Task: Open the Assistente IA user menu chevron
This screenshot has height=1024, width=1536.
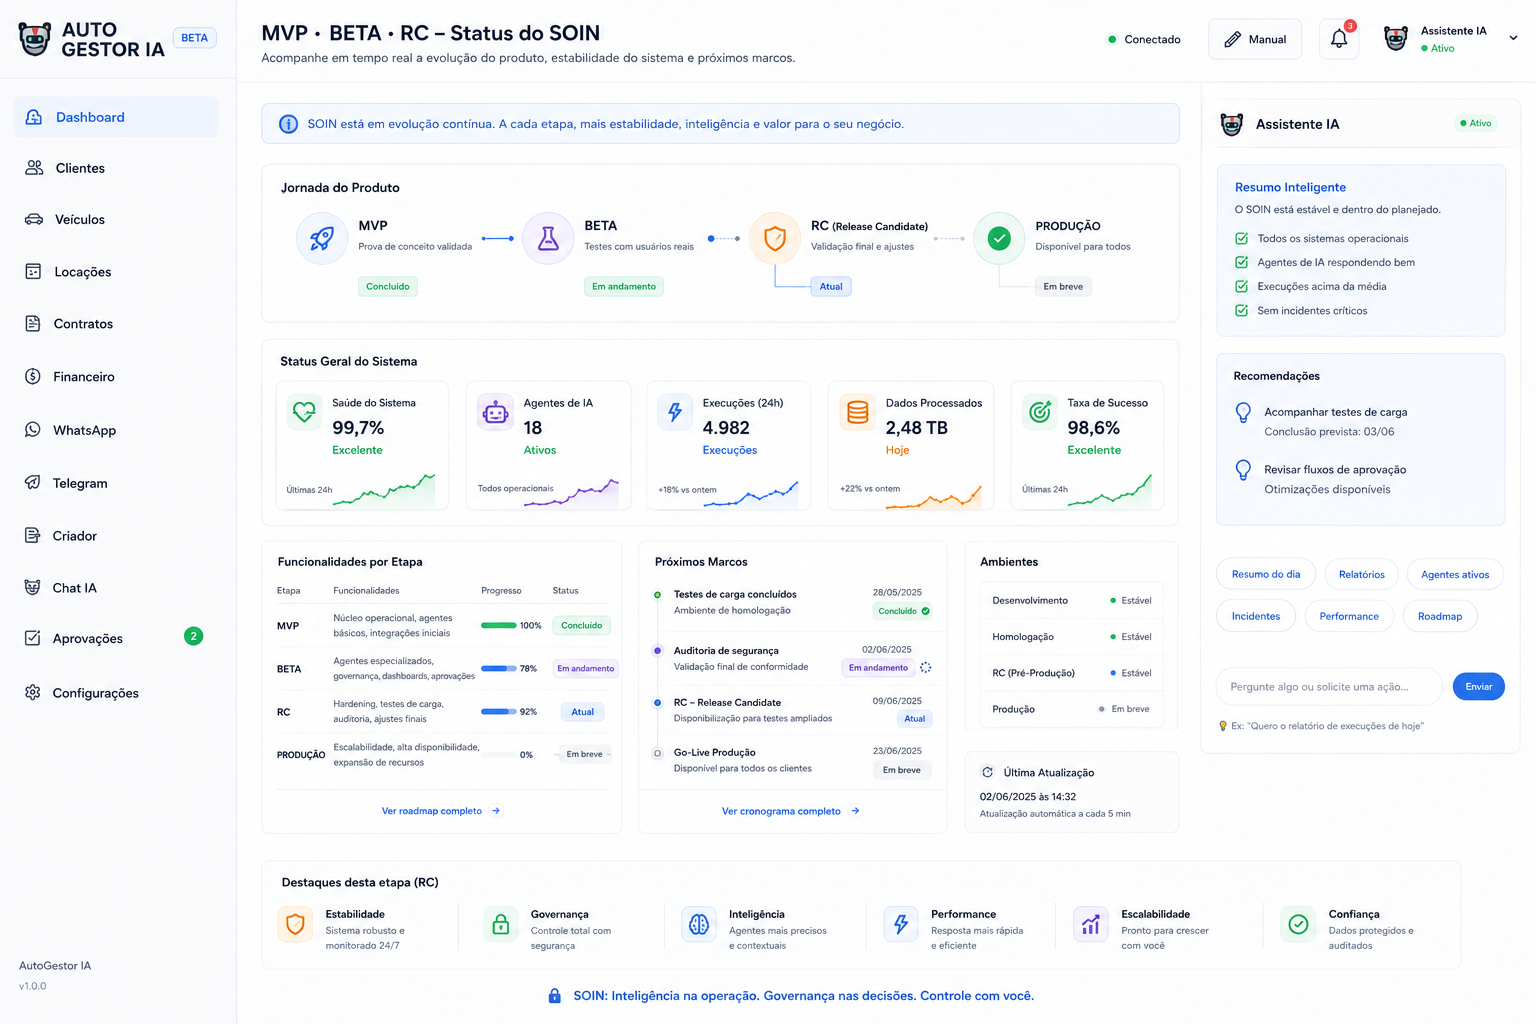Action: point(1513,38)
